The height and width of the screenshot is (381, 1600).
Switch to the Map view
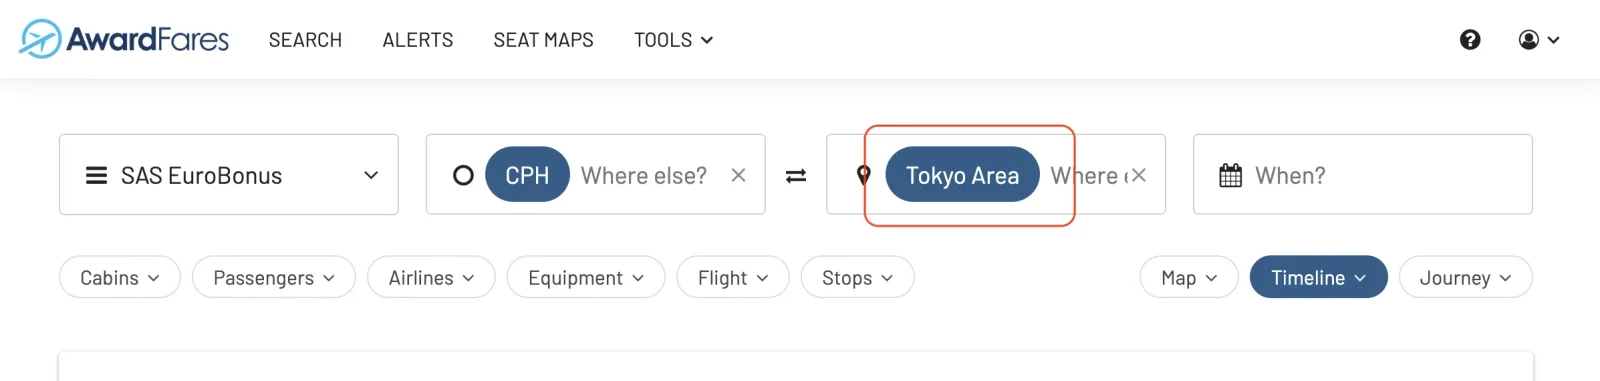(1189, 277)
